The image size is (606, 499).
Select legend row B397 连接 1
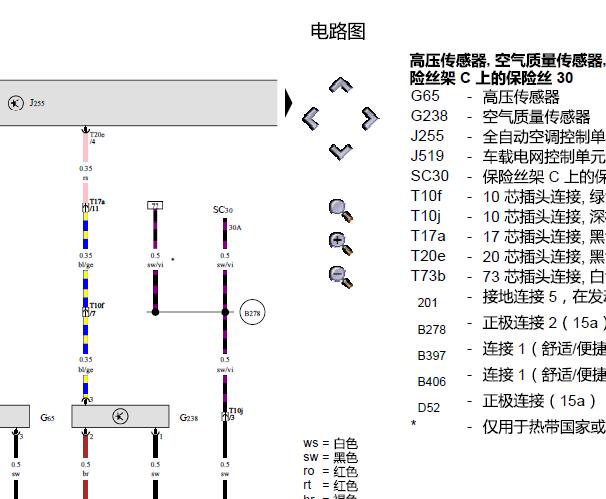click(511, 351)
